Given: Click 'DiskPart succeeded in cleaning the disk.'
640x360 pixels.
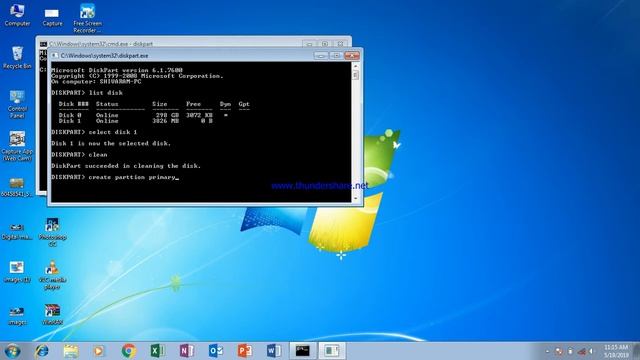Looking at the screenshot, I should [126, 166].
